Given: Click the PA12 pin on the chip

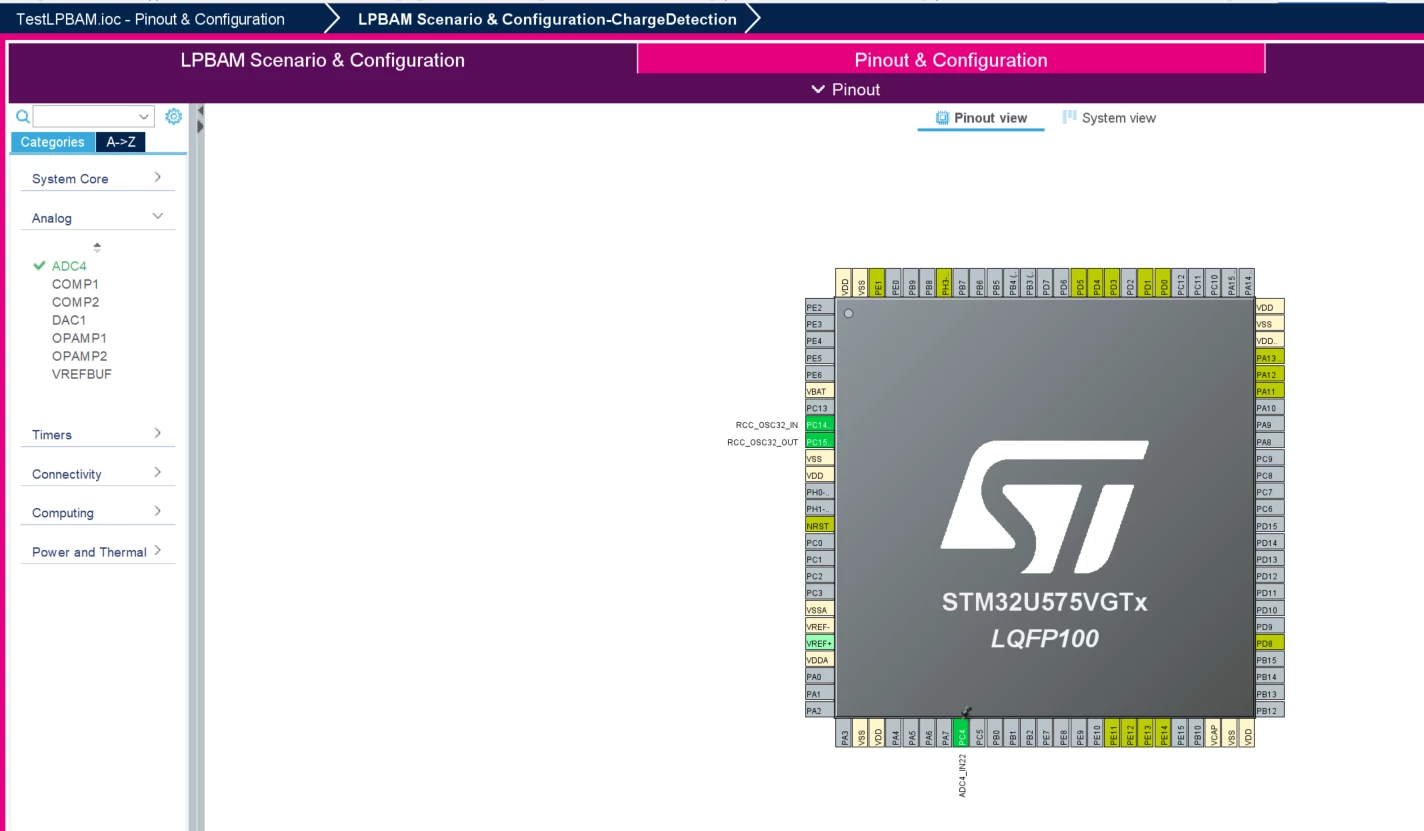Looking at the screenshot, I should tap(1270, 375).
